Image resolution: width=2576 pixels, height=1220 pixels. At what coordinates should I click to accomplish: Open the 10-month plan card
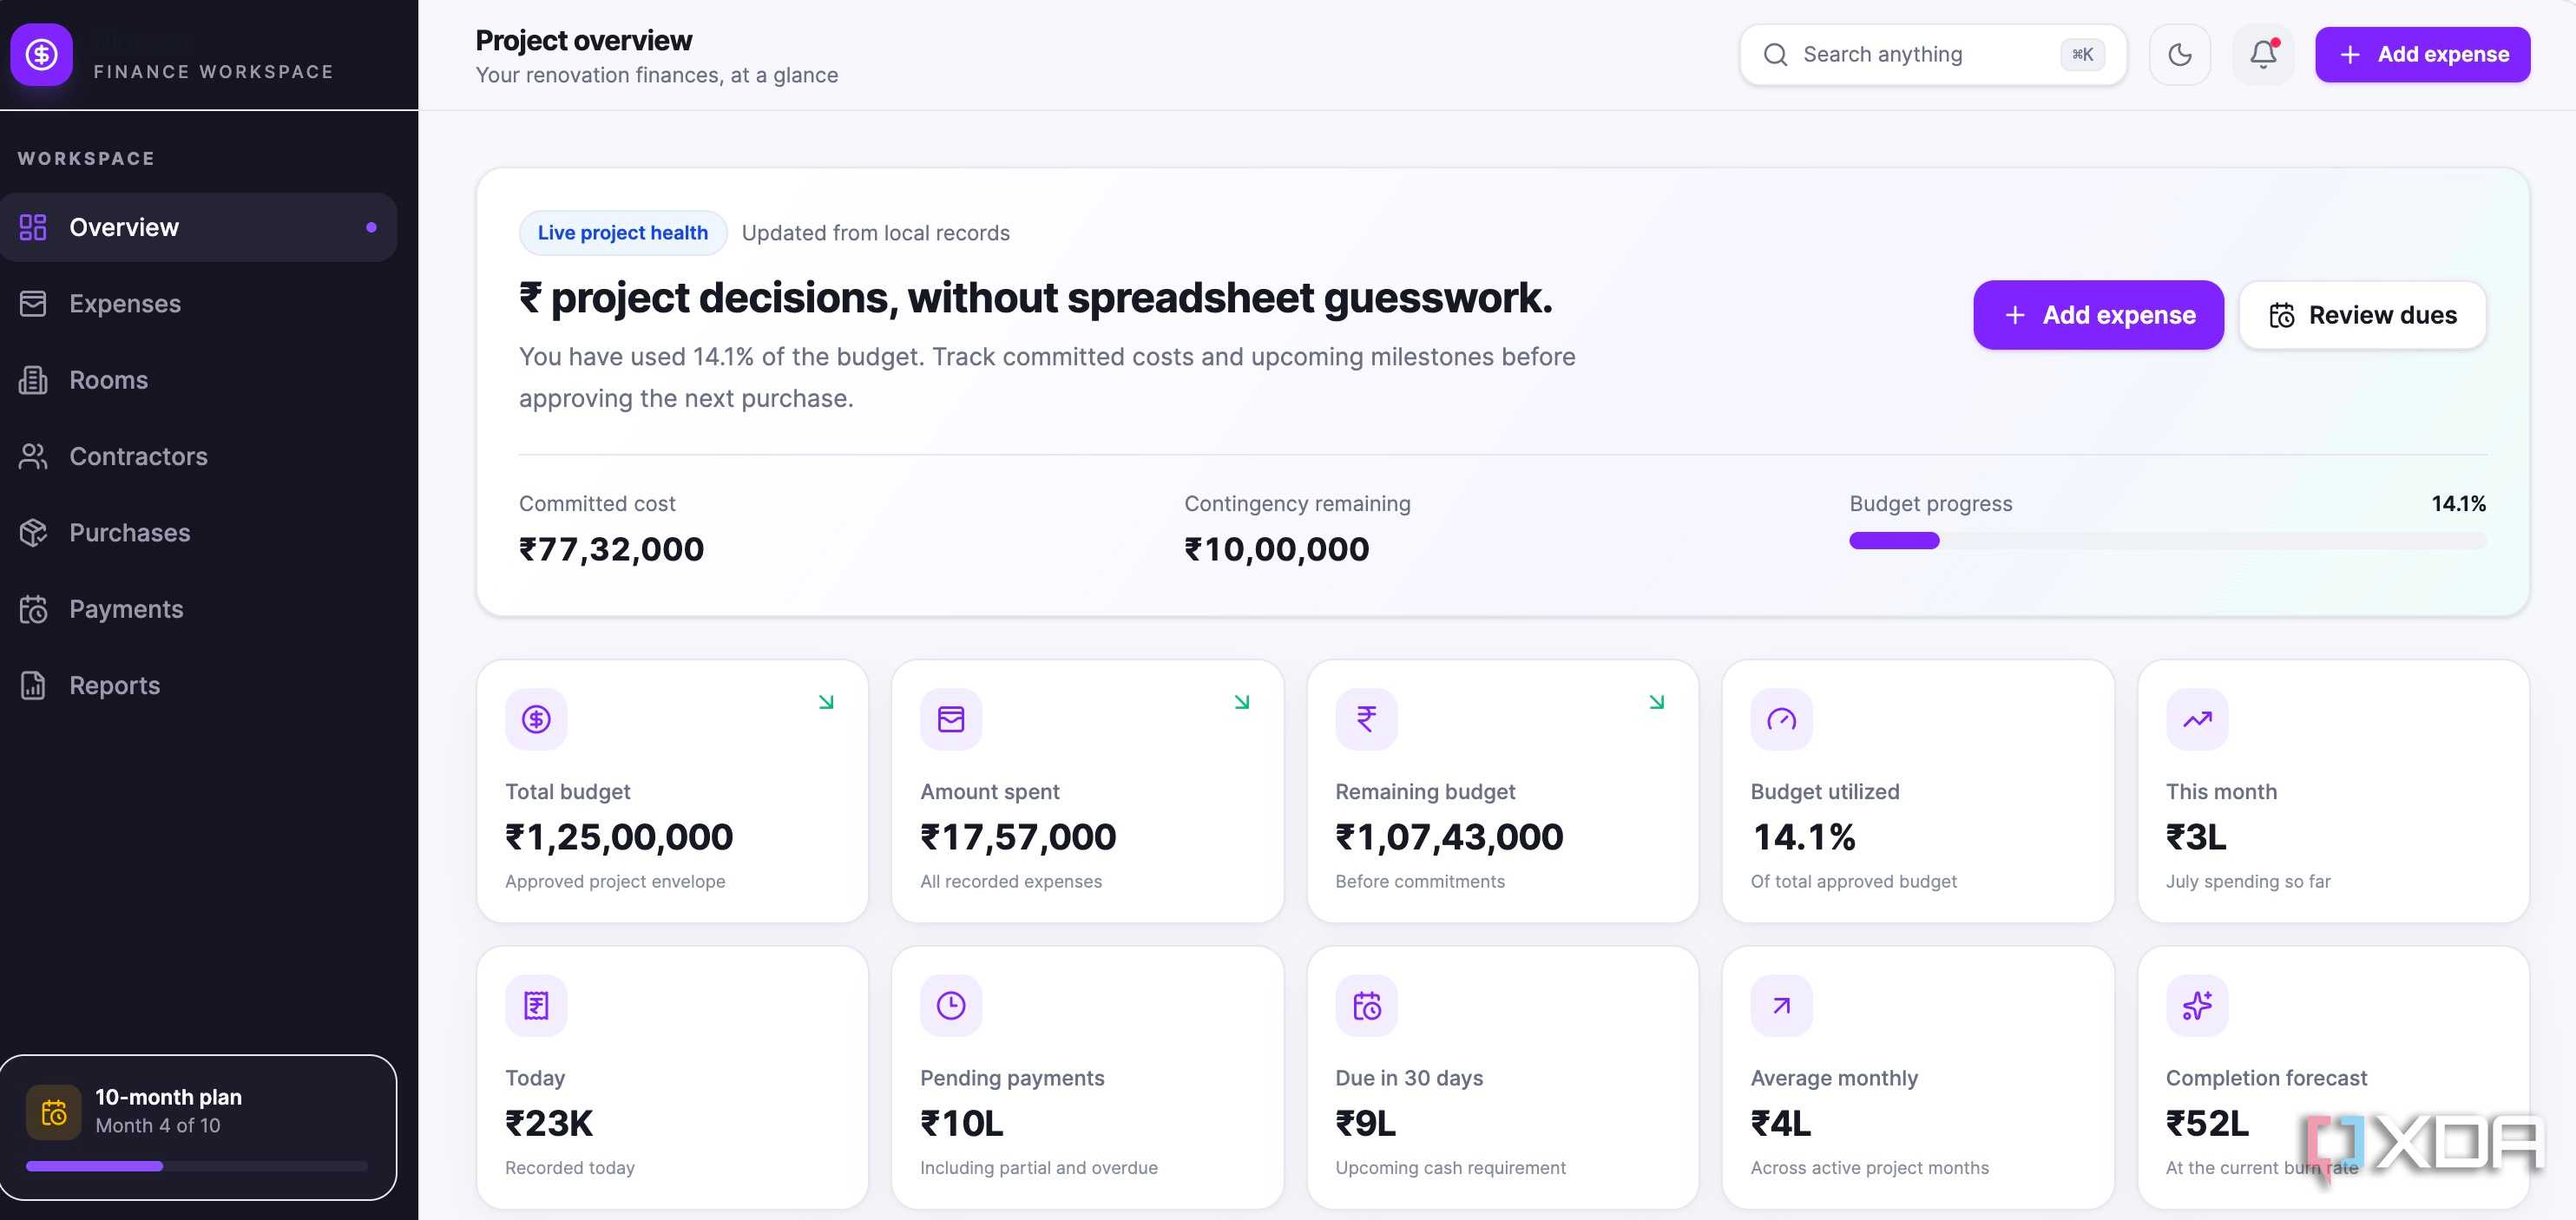[x=198, y=1127]
